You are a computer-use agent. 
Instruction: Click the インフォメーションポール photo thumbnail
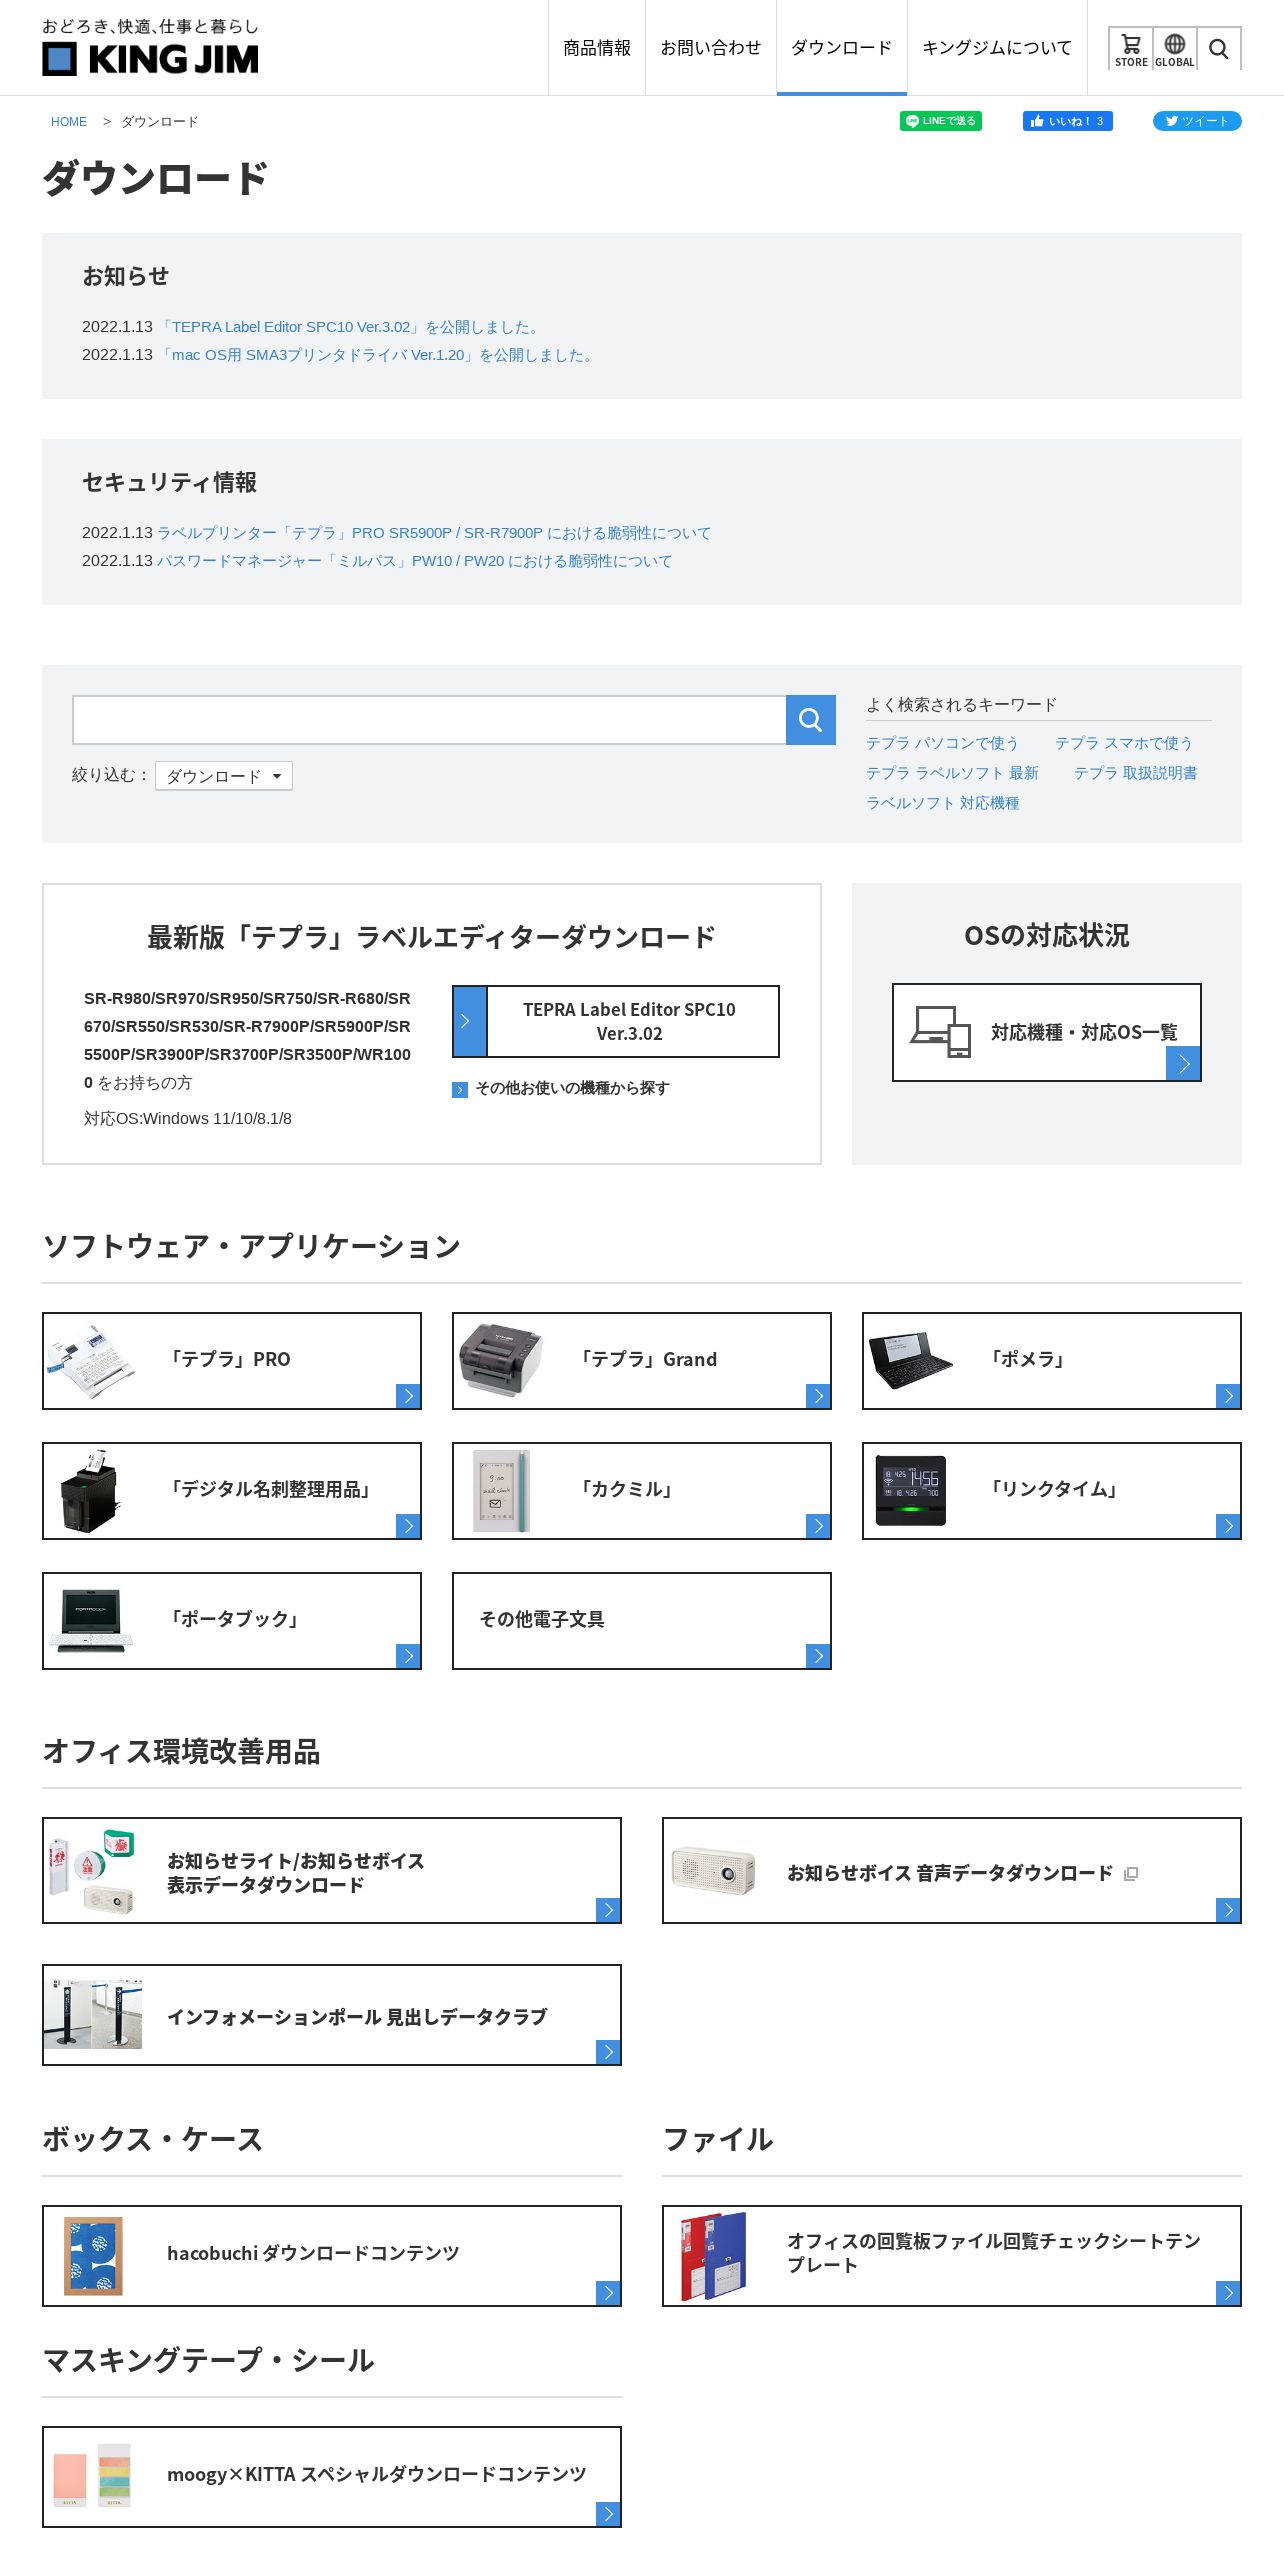click(93, 2014)
